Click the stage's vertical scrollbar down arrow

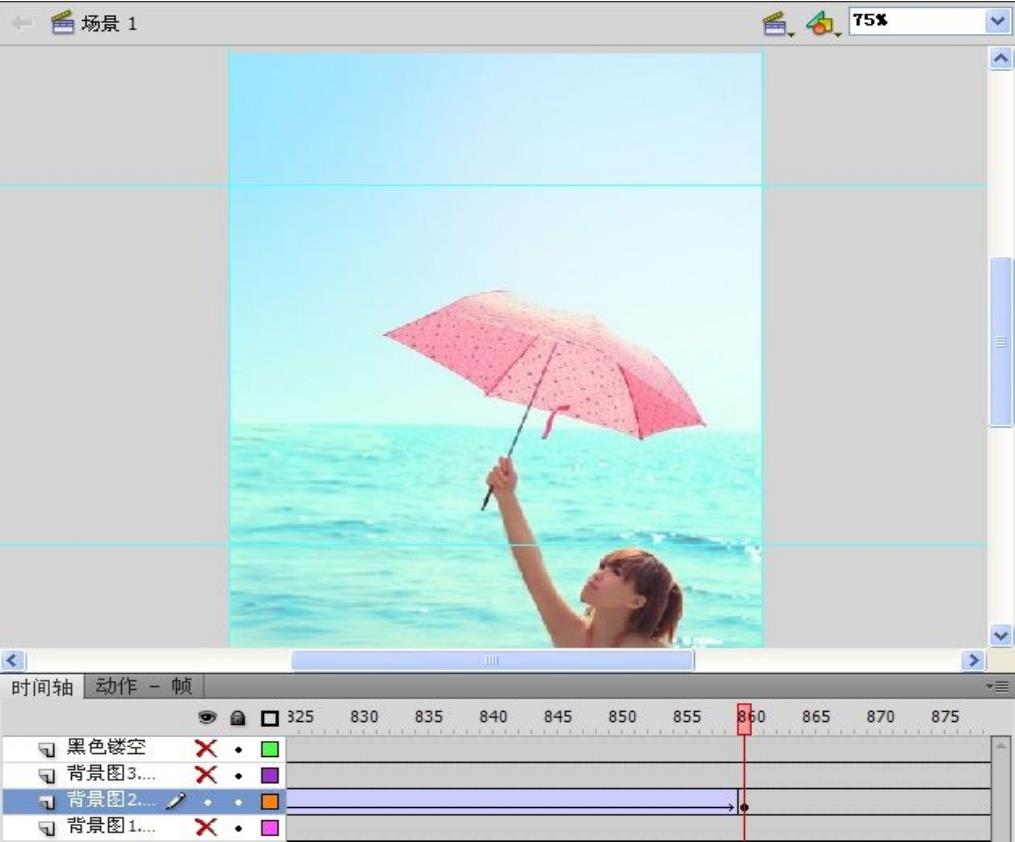(x=999, y=634)
